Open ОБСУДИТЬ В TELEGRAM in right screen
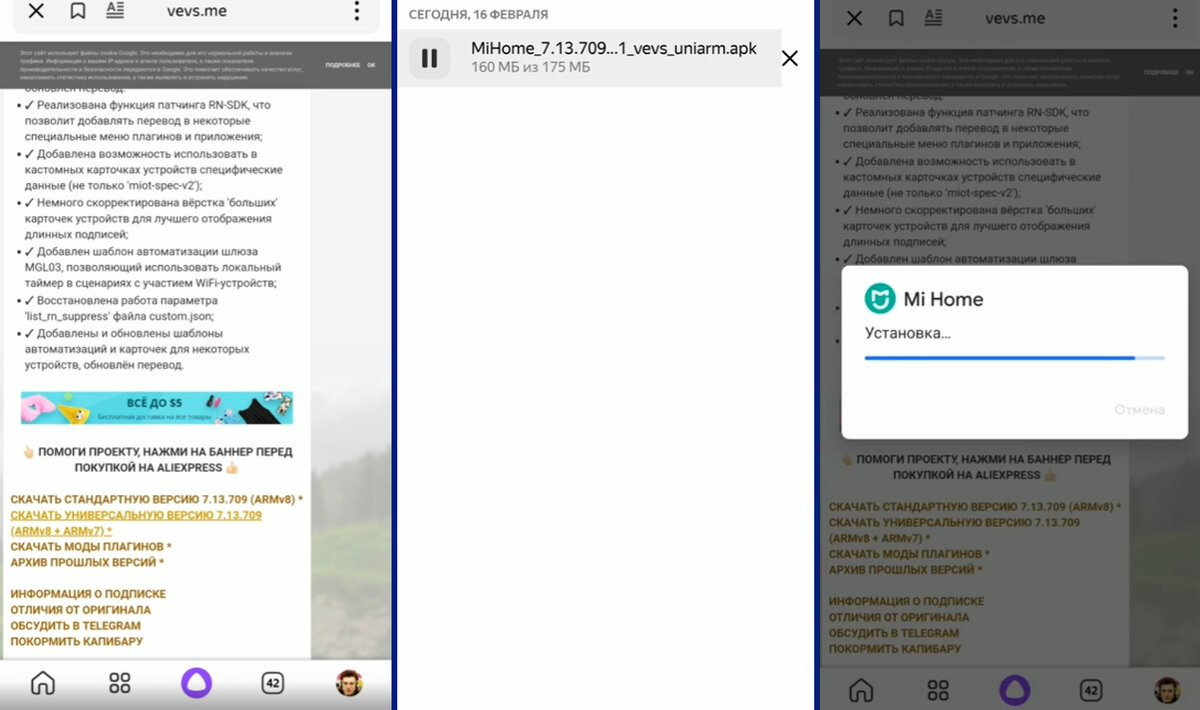 tap(894, 633)
